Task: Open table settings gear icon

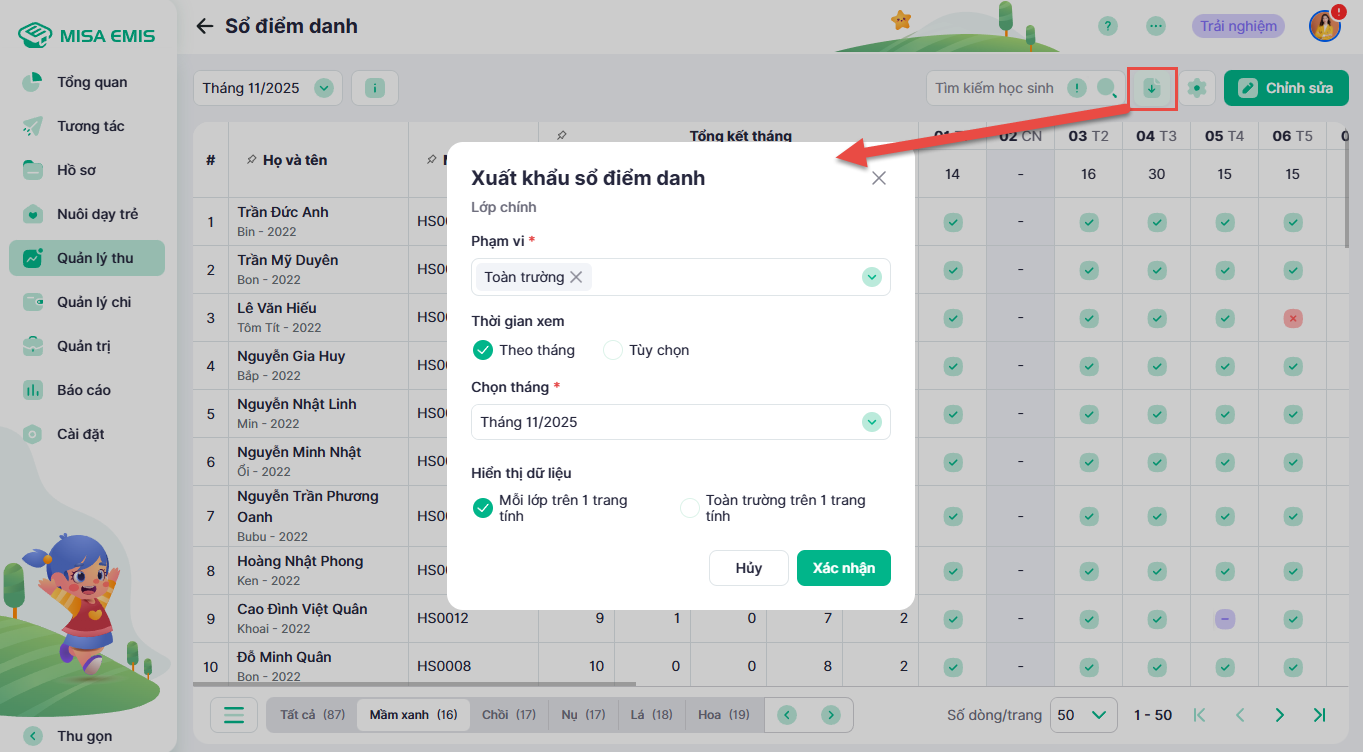Action: pos(1197,88)
